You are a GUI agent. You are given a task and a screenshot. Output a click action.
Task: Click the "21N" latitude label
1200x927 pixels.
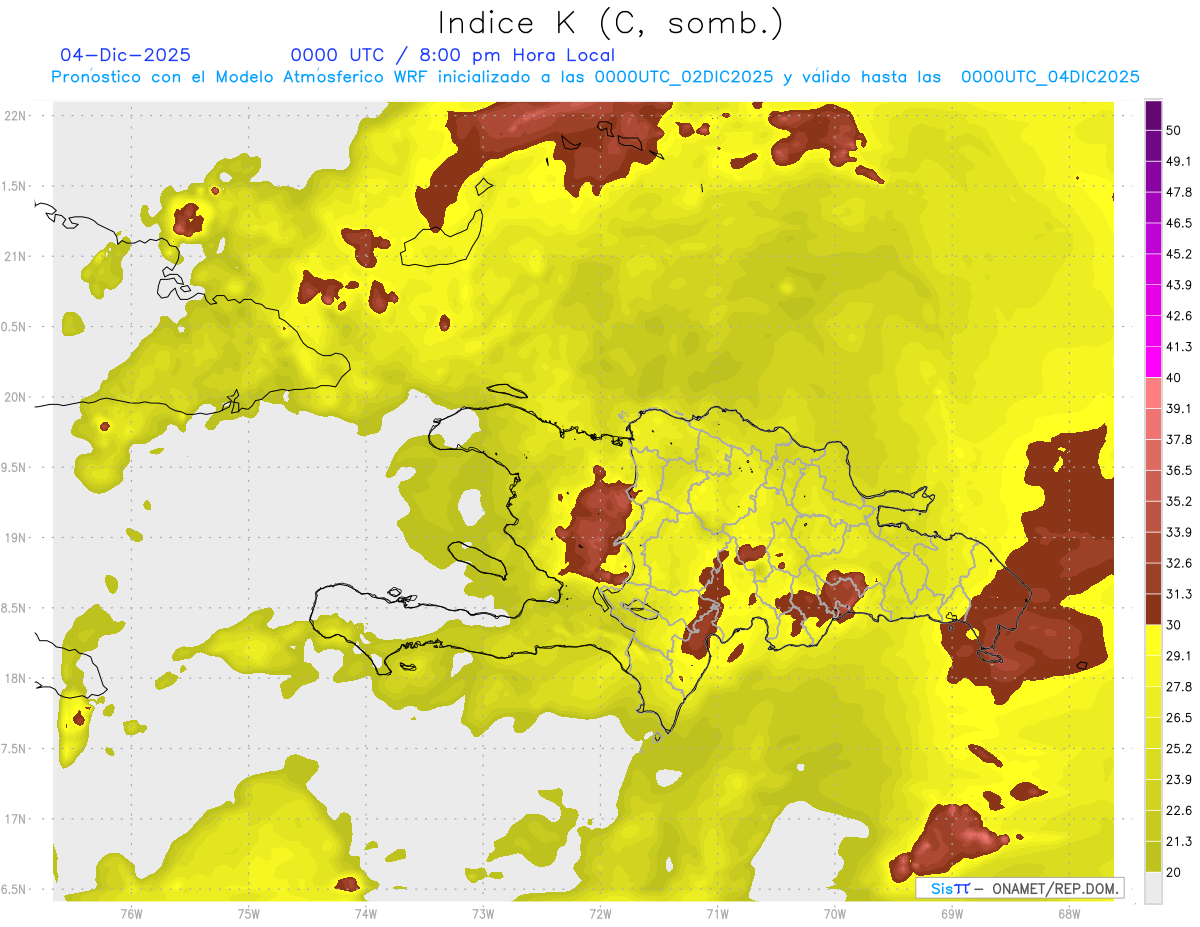coord(15,256)
